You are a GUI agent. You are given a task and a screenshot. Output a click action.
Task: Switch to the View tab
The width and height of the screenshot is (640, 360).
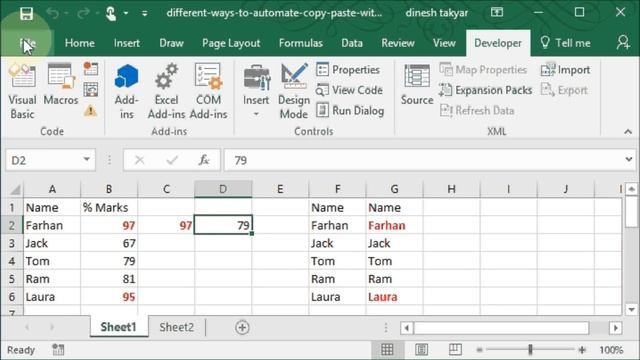coord(444,43)
